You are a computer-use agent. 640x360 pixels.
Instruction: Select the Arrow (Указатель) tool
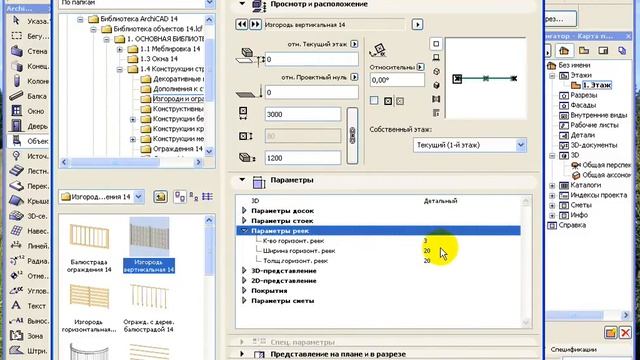29,21
